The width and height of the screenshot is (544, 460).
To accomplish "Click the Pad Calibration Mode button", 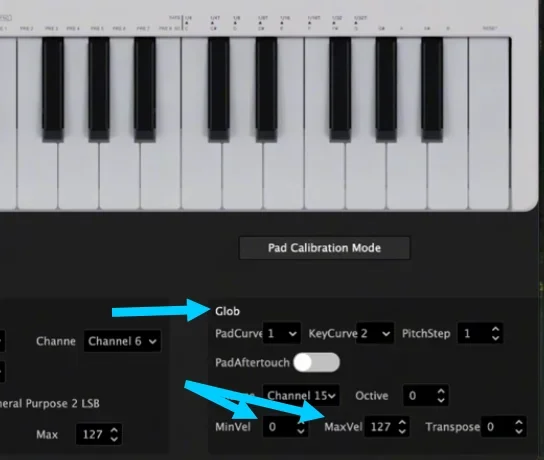I will coord(324,248).
